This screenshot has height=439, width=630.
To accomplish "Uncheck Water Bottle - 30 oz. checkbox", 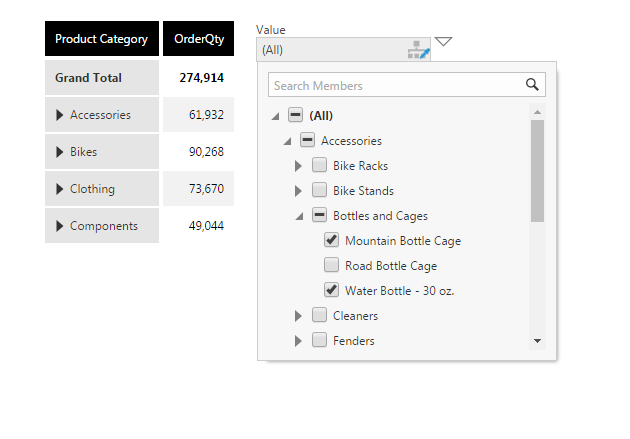I will pos(332,290).
